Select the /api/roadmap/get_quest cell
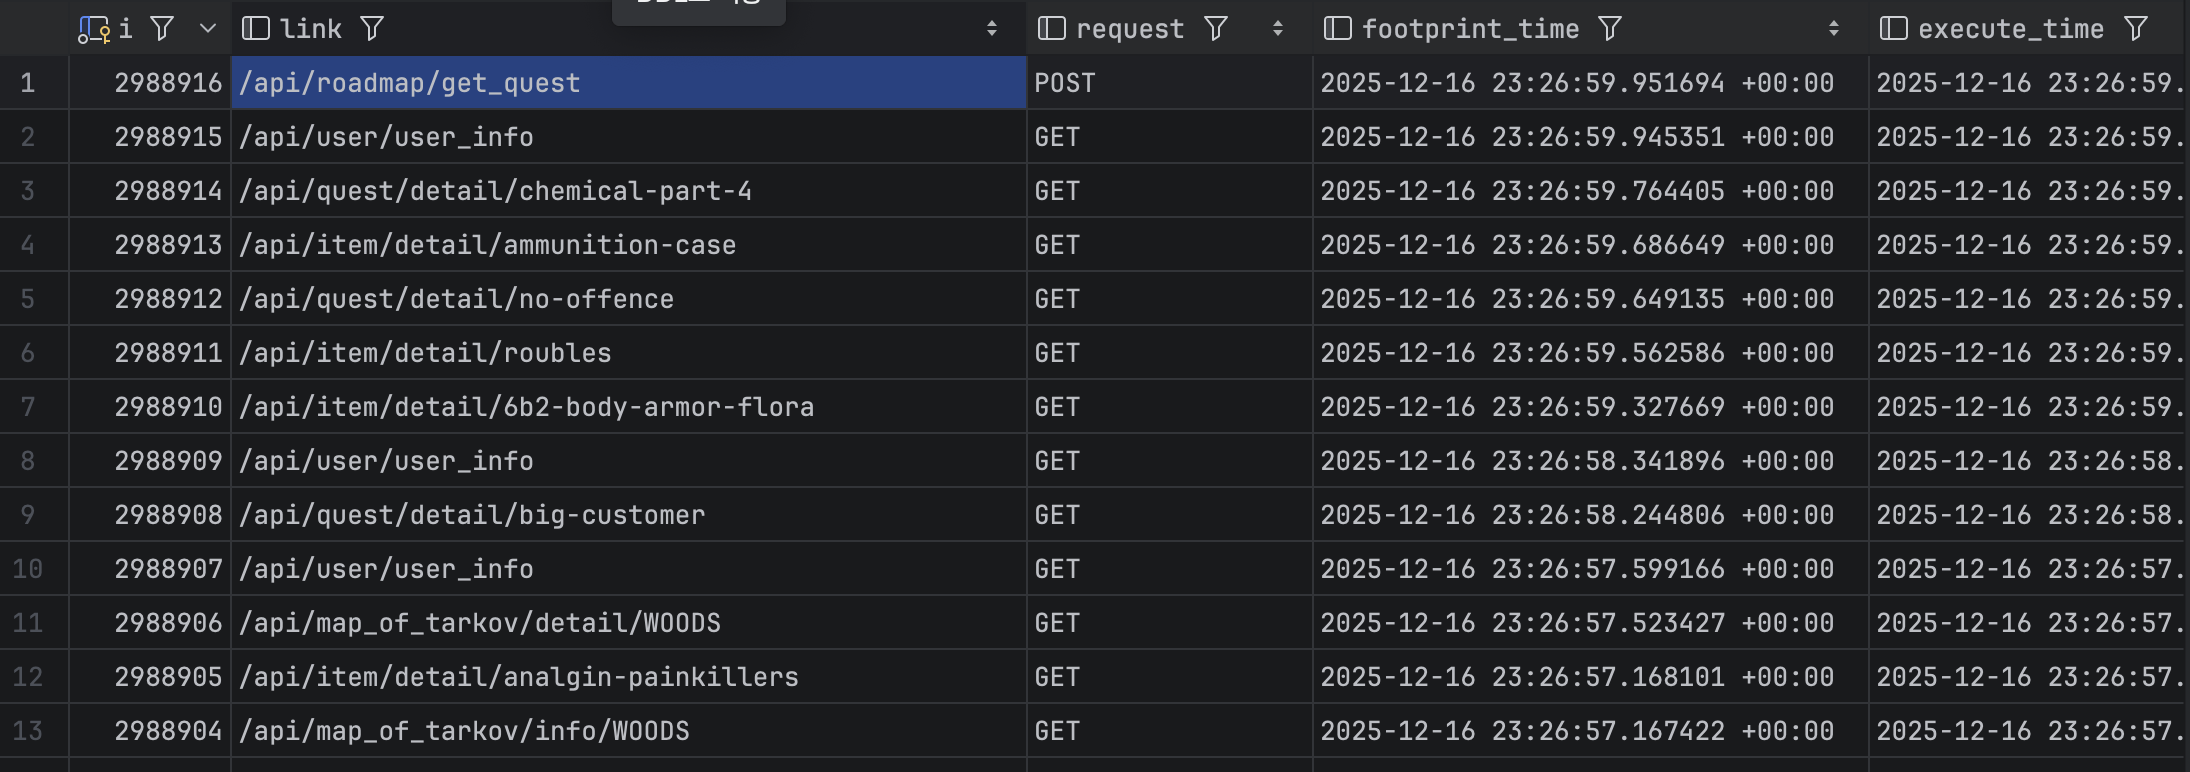Image resolution: width=2190 pixels, height=772 pixels. coord(629,83)
